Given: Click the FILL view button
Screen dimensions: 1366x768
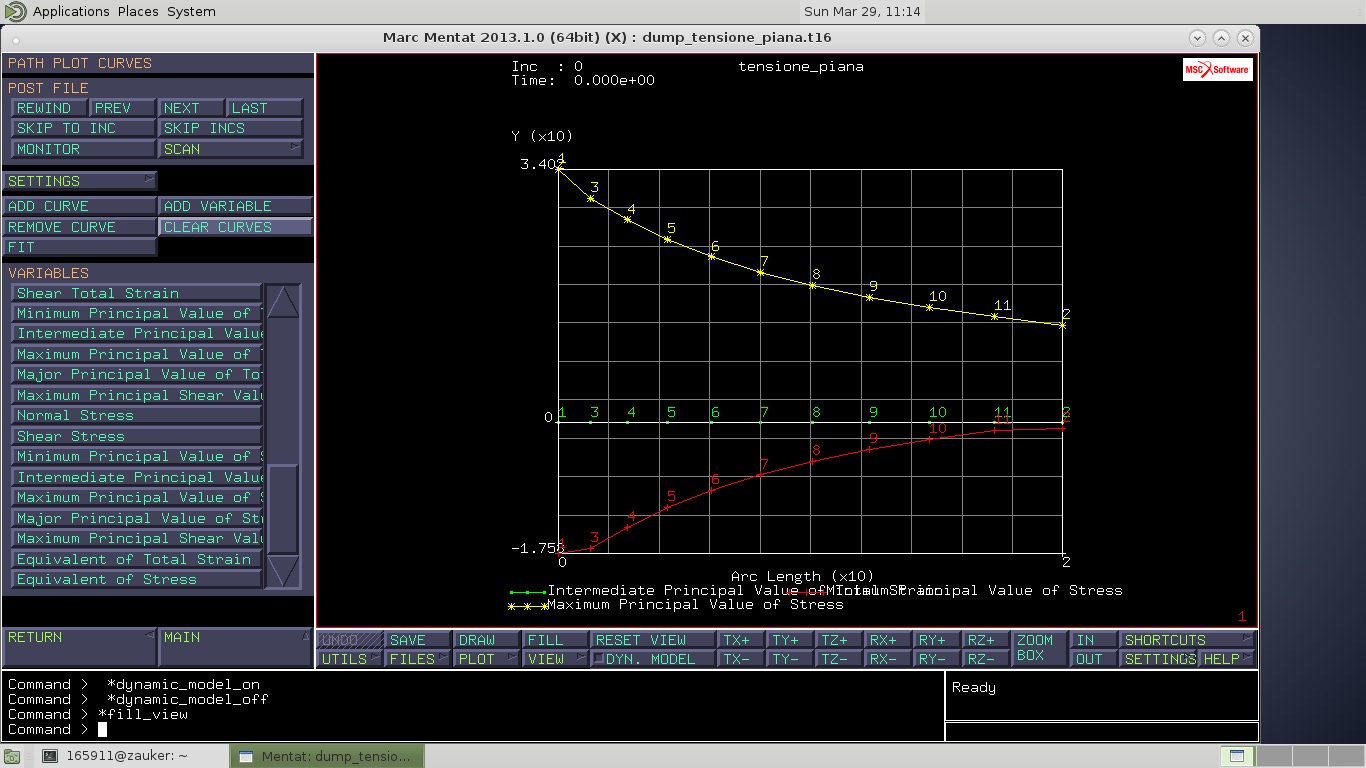Looking at the screenshot, I should 556,640.
